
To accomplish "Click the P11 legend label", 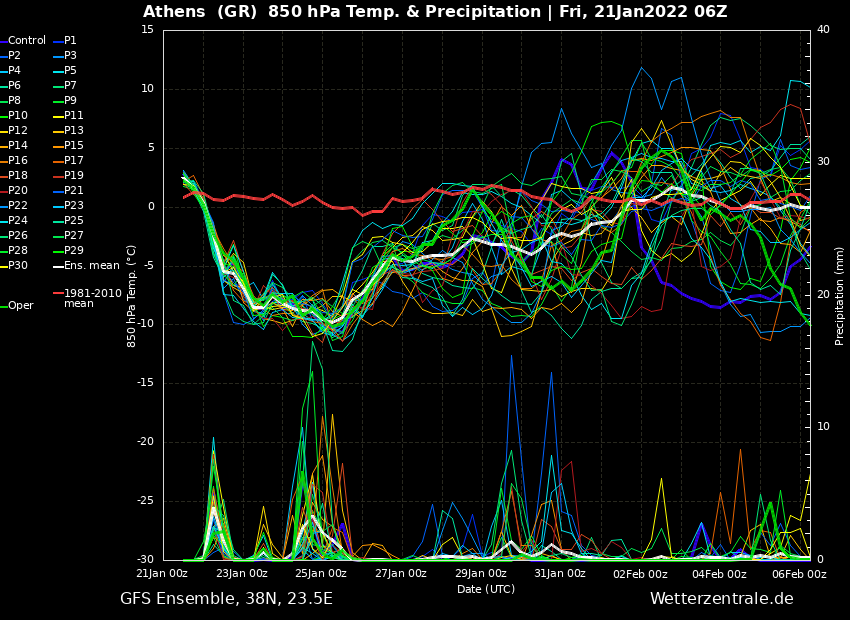I will [x=74, y=115].
